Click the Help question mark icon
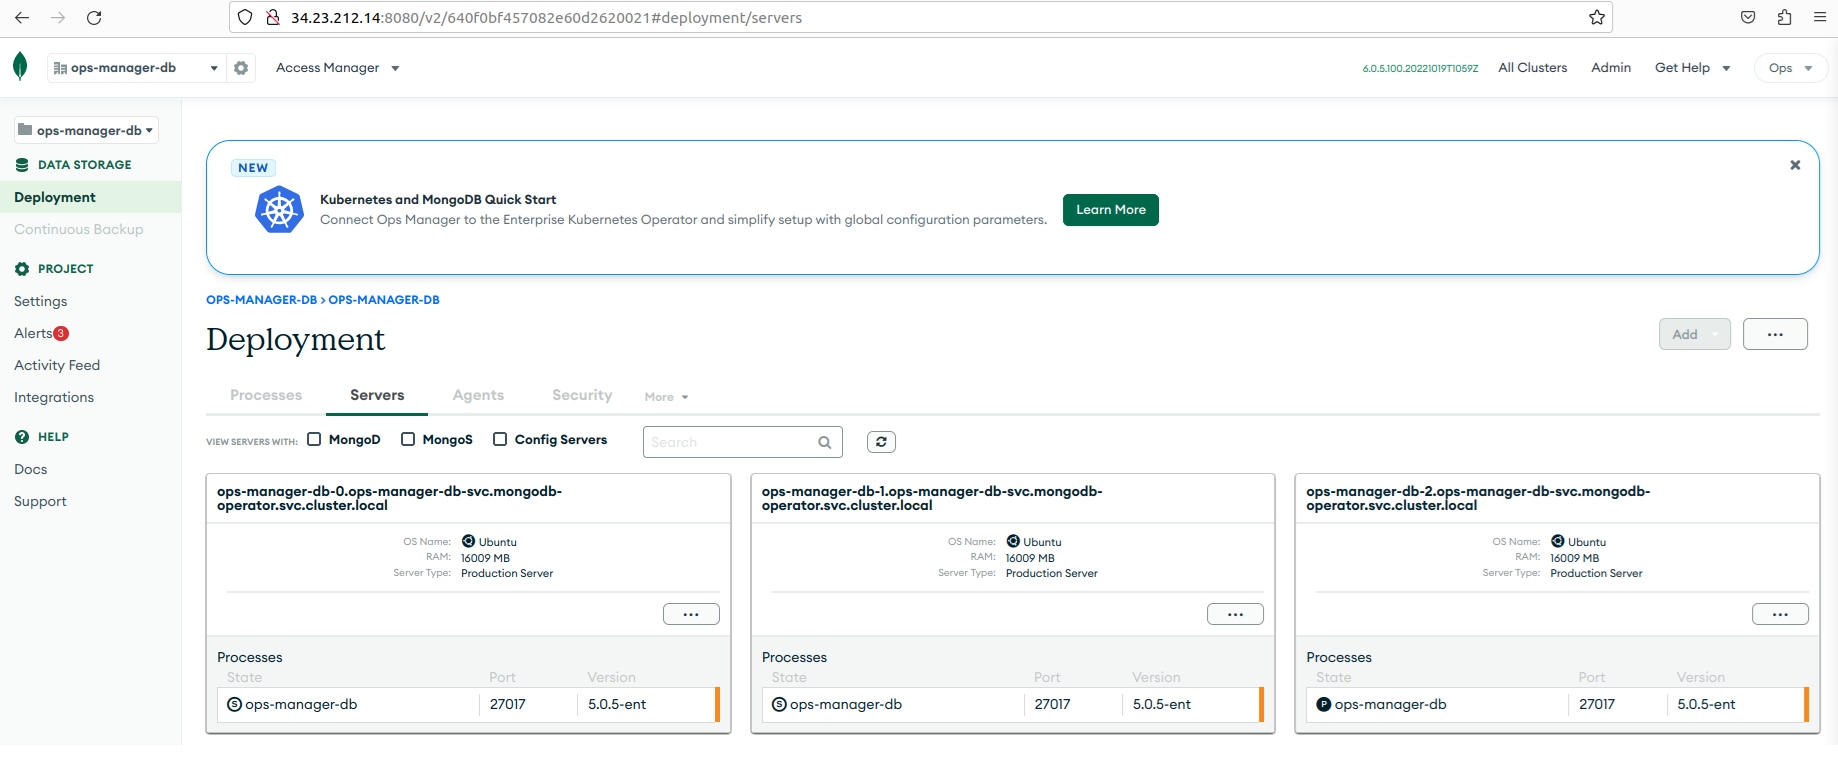Screen dimensions: 1838x782 (22, 437)
